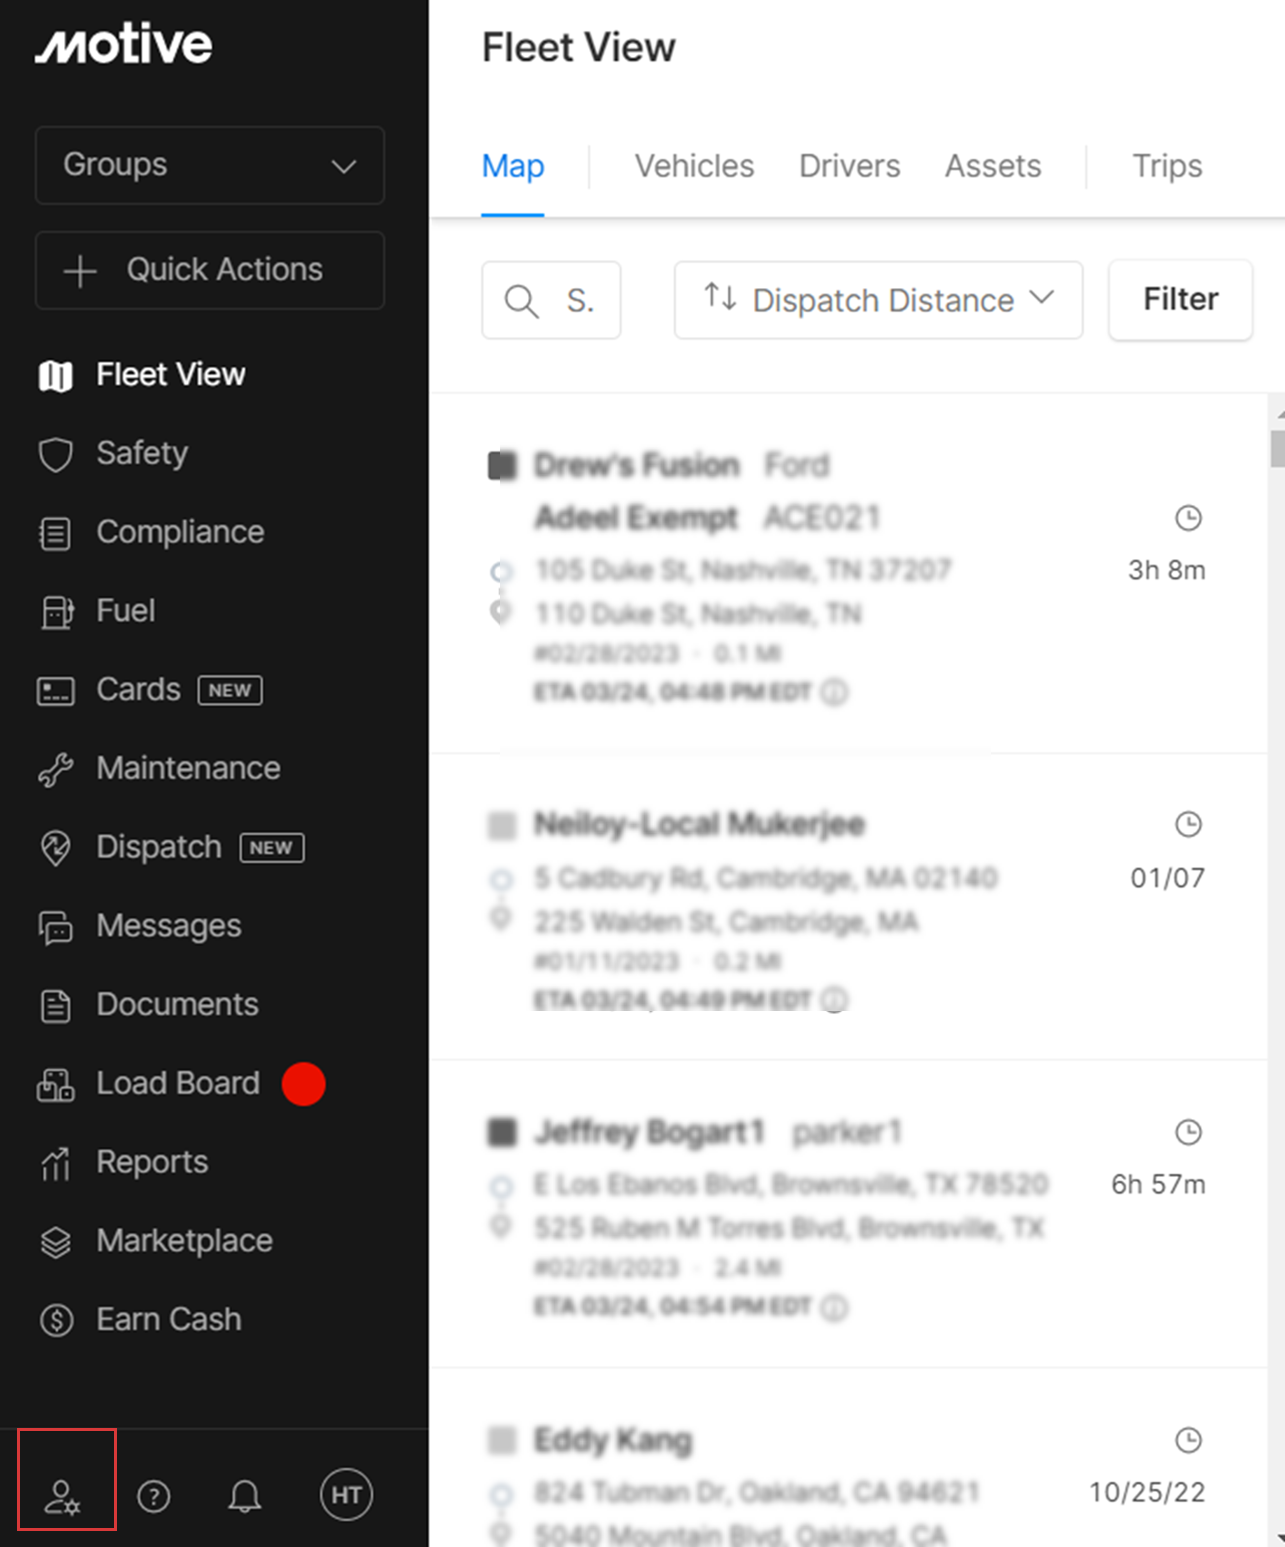Open Load Board from its sidebar icon
1285x1547 pixels.
click(x=56, y=1084)
